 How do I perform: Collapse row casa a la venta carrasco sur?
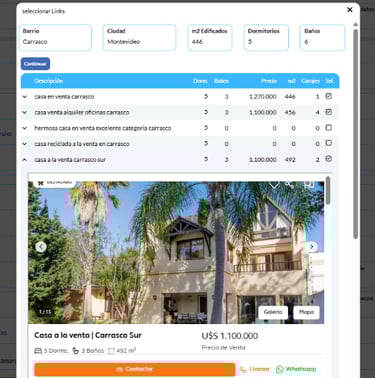[x=24, y=160]
